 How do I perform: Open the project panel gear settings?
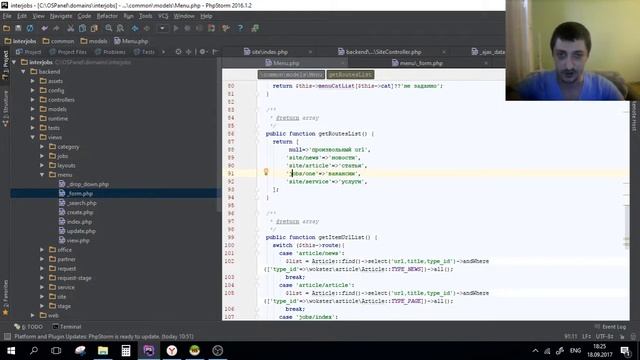(202, 52)
